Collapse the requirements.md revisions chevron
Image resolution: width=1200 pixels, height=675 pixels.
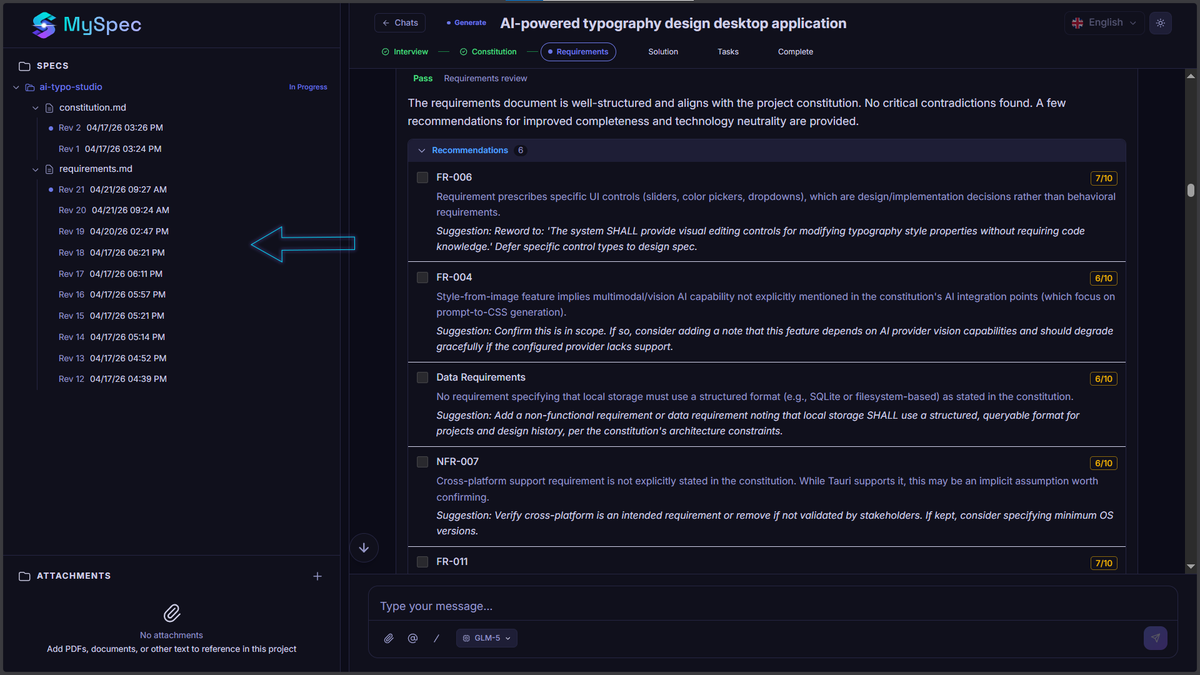tap(36, 169)
